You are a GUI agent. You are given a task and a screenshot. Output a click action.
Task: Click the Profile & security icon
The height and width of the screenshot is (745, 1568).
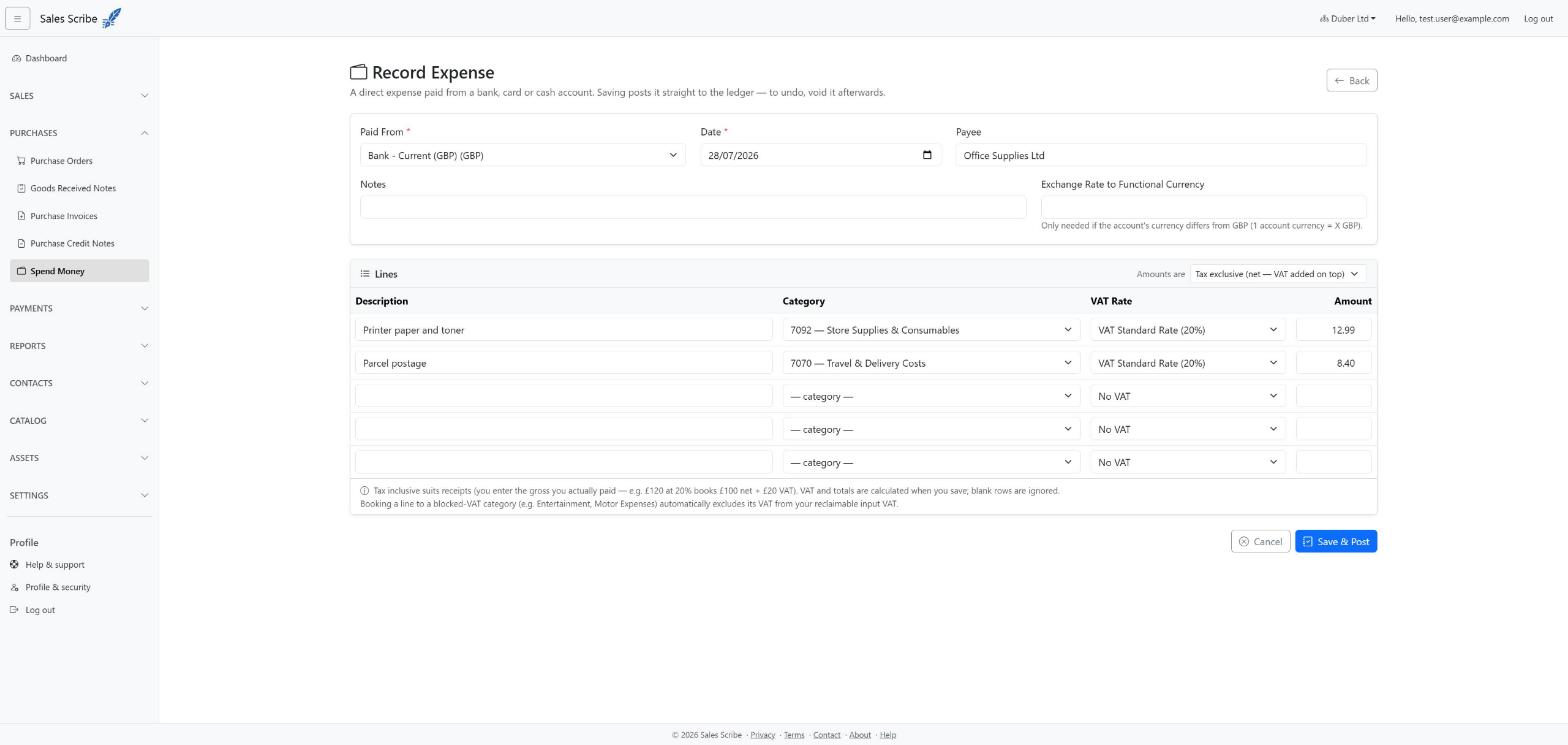[15, 587]
